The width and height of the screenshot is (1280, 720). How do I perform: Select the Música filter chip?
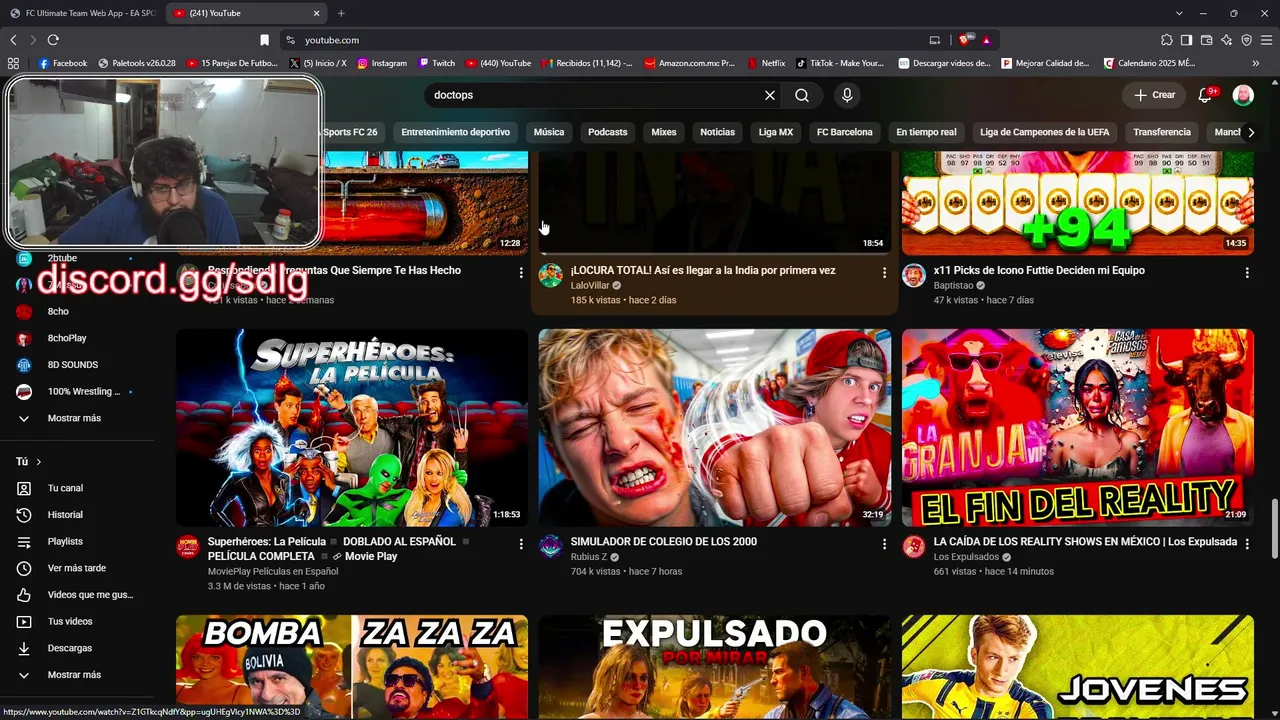[549, 132]
